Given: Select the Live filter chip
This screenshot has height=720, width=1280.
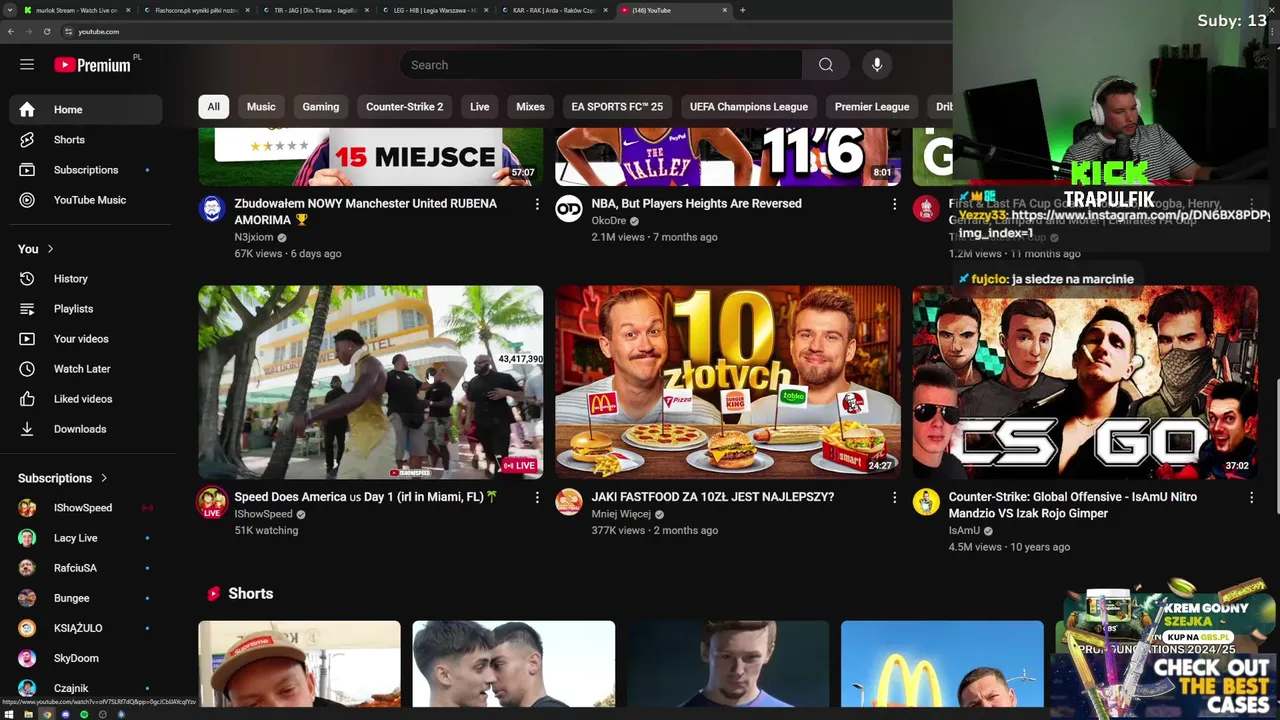Looking at the screenshot, I should pos(480,107).
